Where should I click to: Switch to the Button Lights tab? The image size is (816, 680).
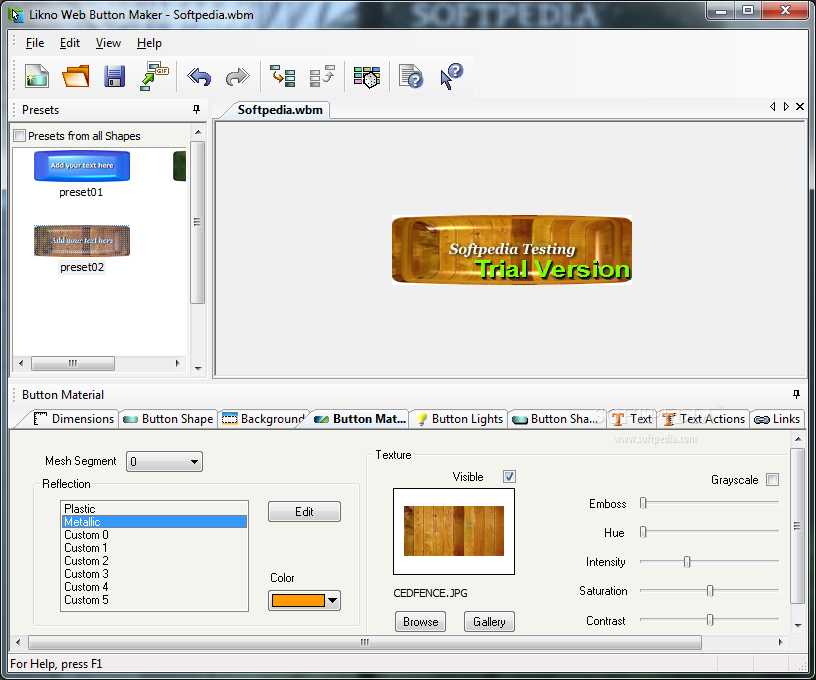(460, 419)
